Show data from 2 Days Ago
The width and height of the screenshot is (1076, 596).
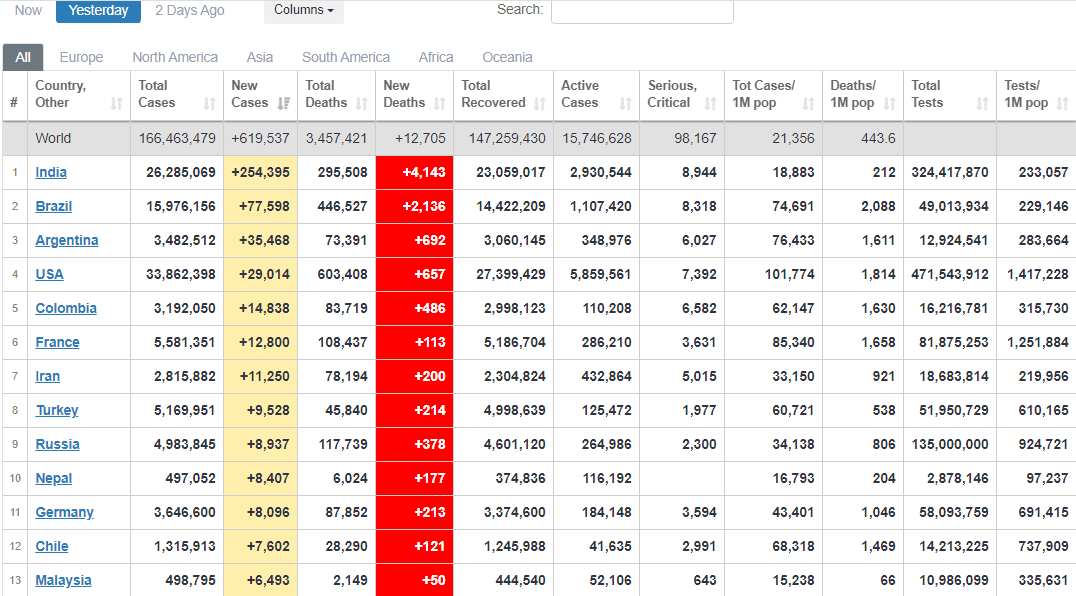pyautogui.click(x=189, y=10)
